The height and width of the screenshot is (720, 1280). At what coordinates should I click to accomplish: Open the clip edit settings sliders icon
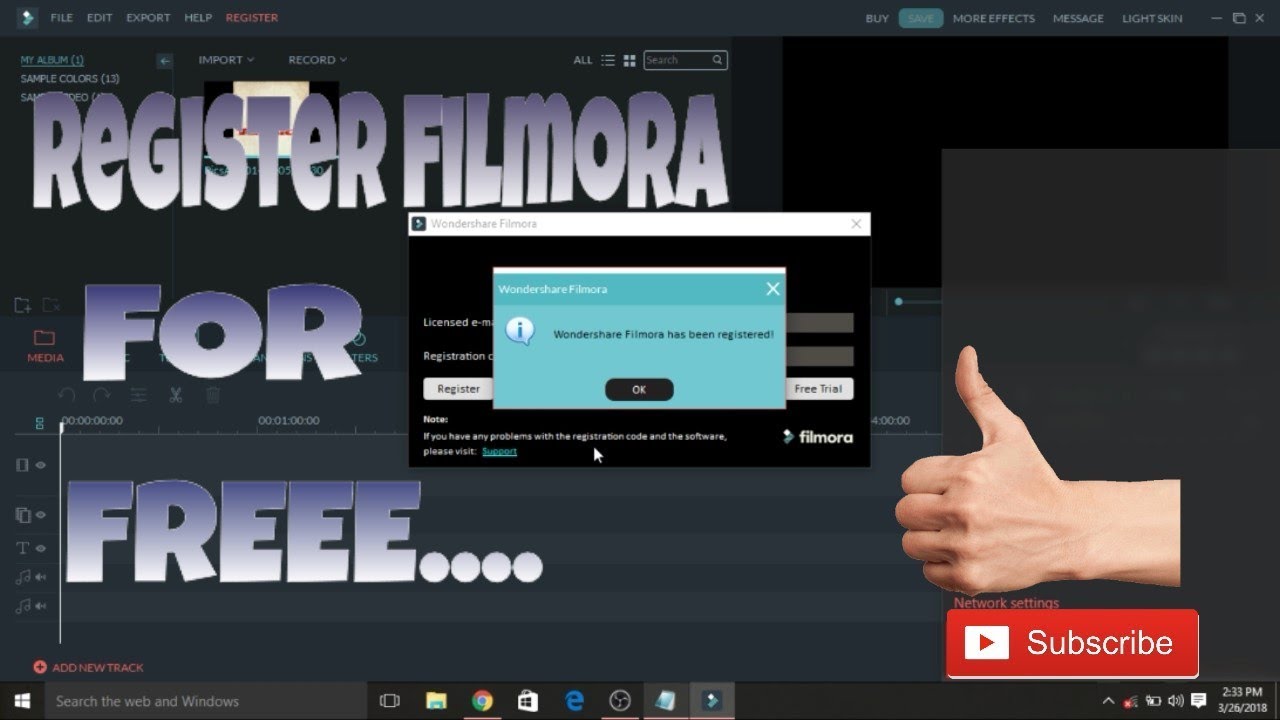click(138, 395)
